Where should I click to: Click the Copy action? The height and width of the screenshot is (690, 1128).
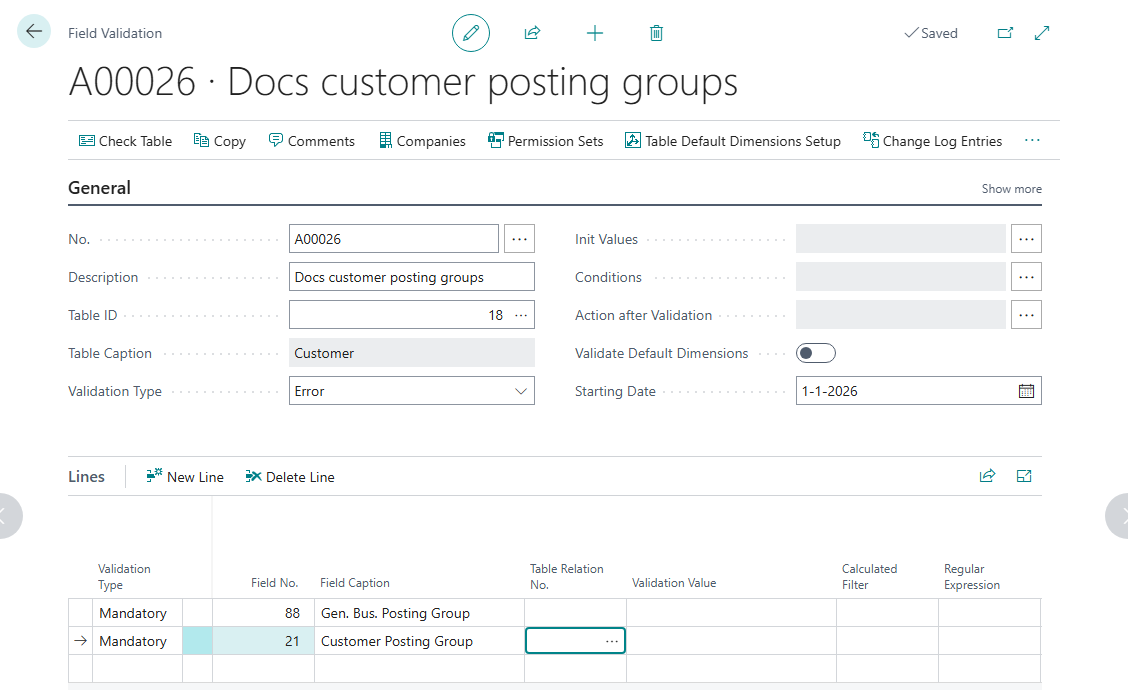[x=219, y=141]
